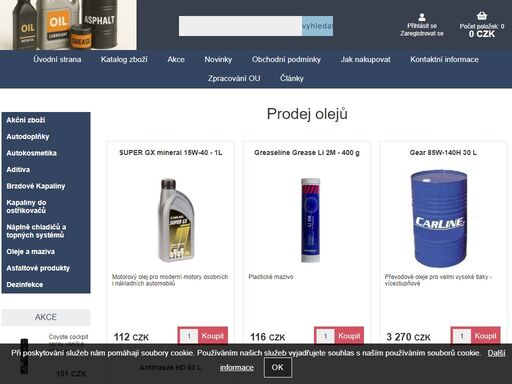Click Koupit for SUPER GX mineral 112 CZK

pyautogui.click(x=213, y=336)
